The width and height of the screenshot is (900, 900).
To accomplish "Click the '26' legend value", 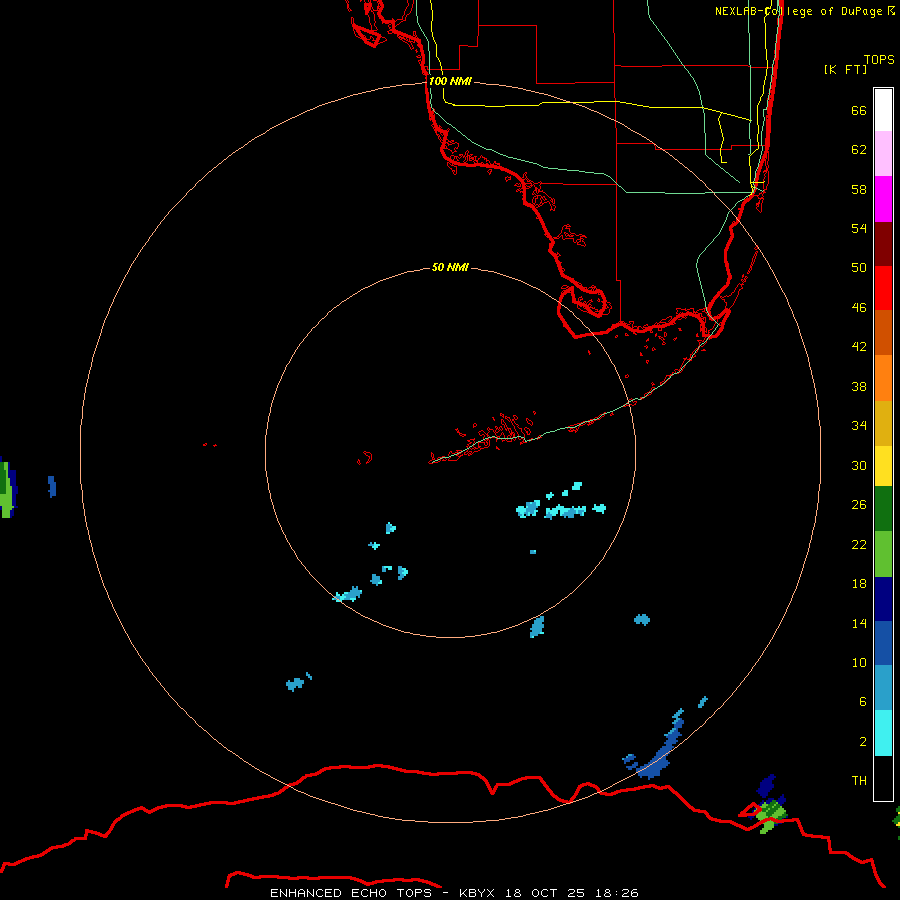I will coord(859,505).
